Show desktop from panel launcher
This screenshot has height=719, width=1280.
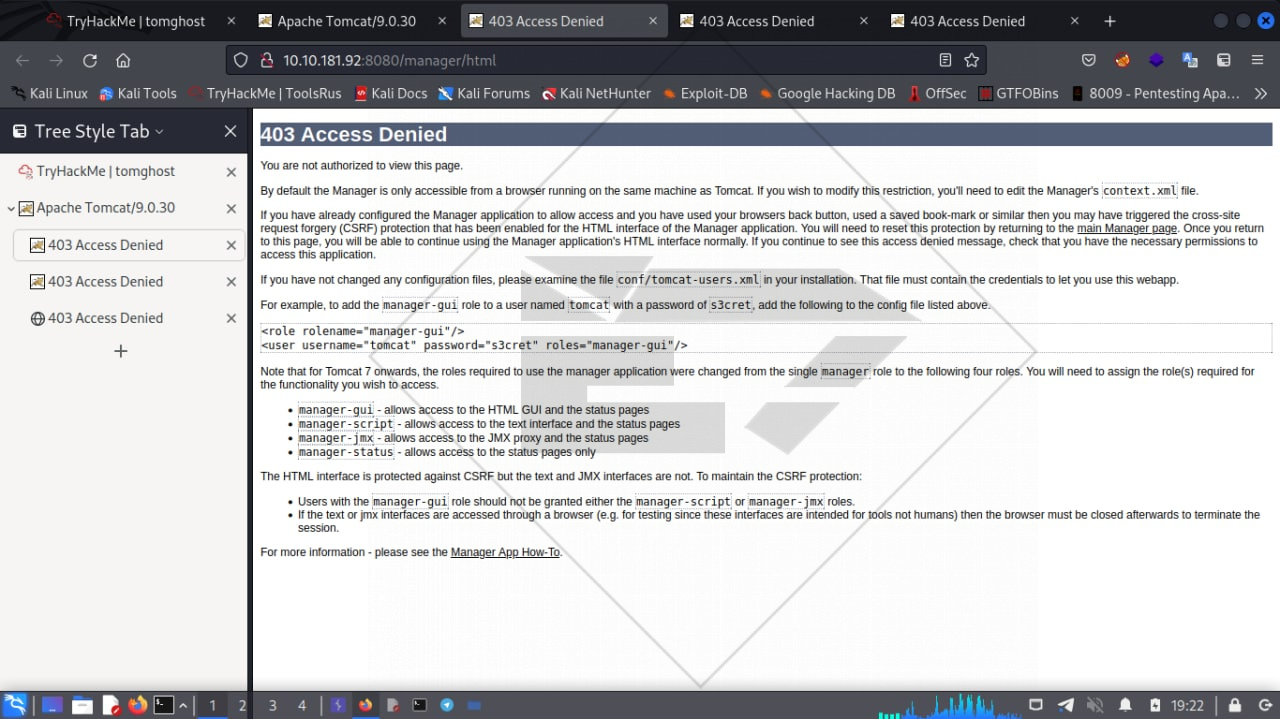pos(52,705)
